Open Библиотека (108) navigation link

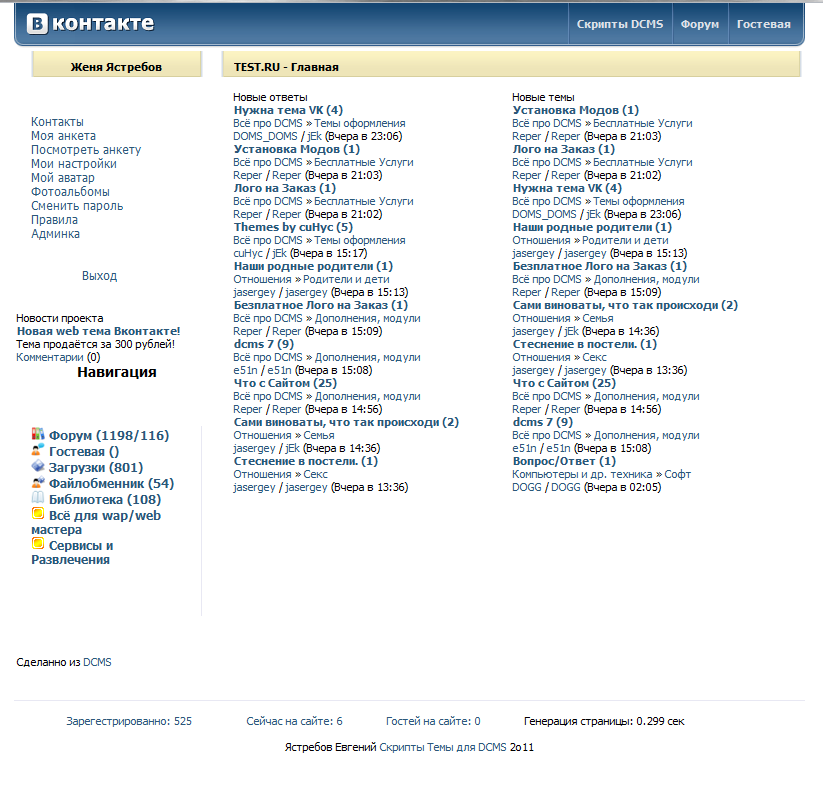[x=105, y=500]
